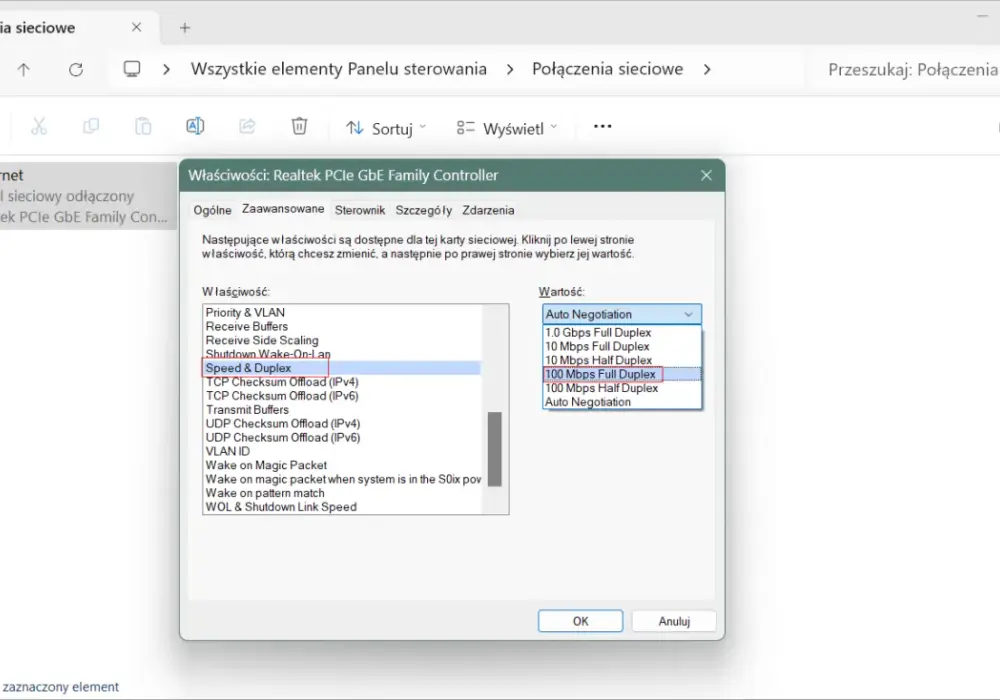Expand chevron after Wszystkie elementy Panelu sterowania
The height and width of the screenshot is (700, 1000).
[510, 69]
